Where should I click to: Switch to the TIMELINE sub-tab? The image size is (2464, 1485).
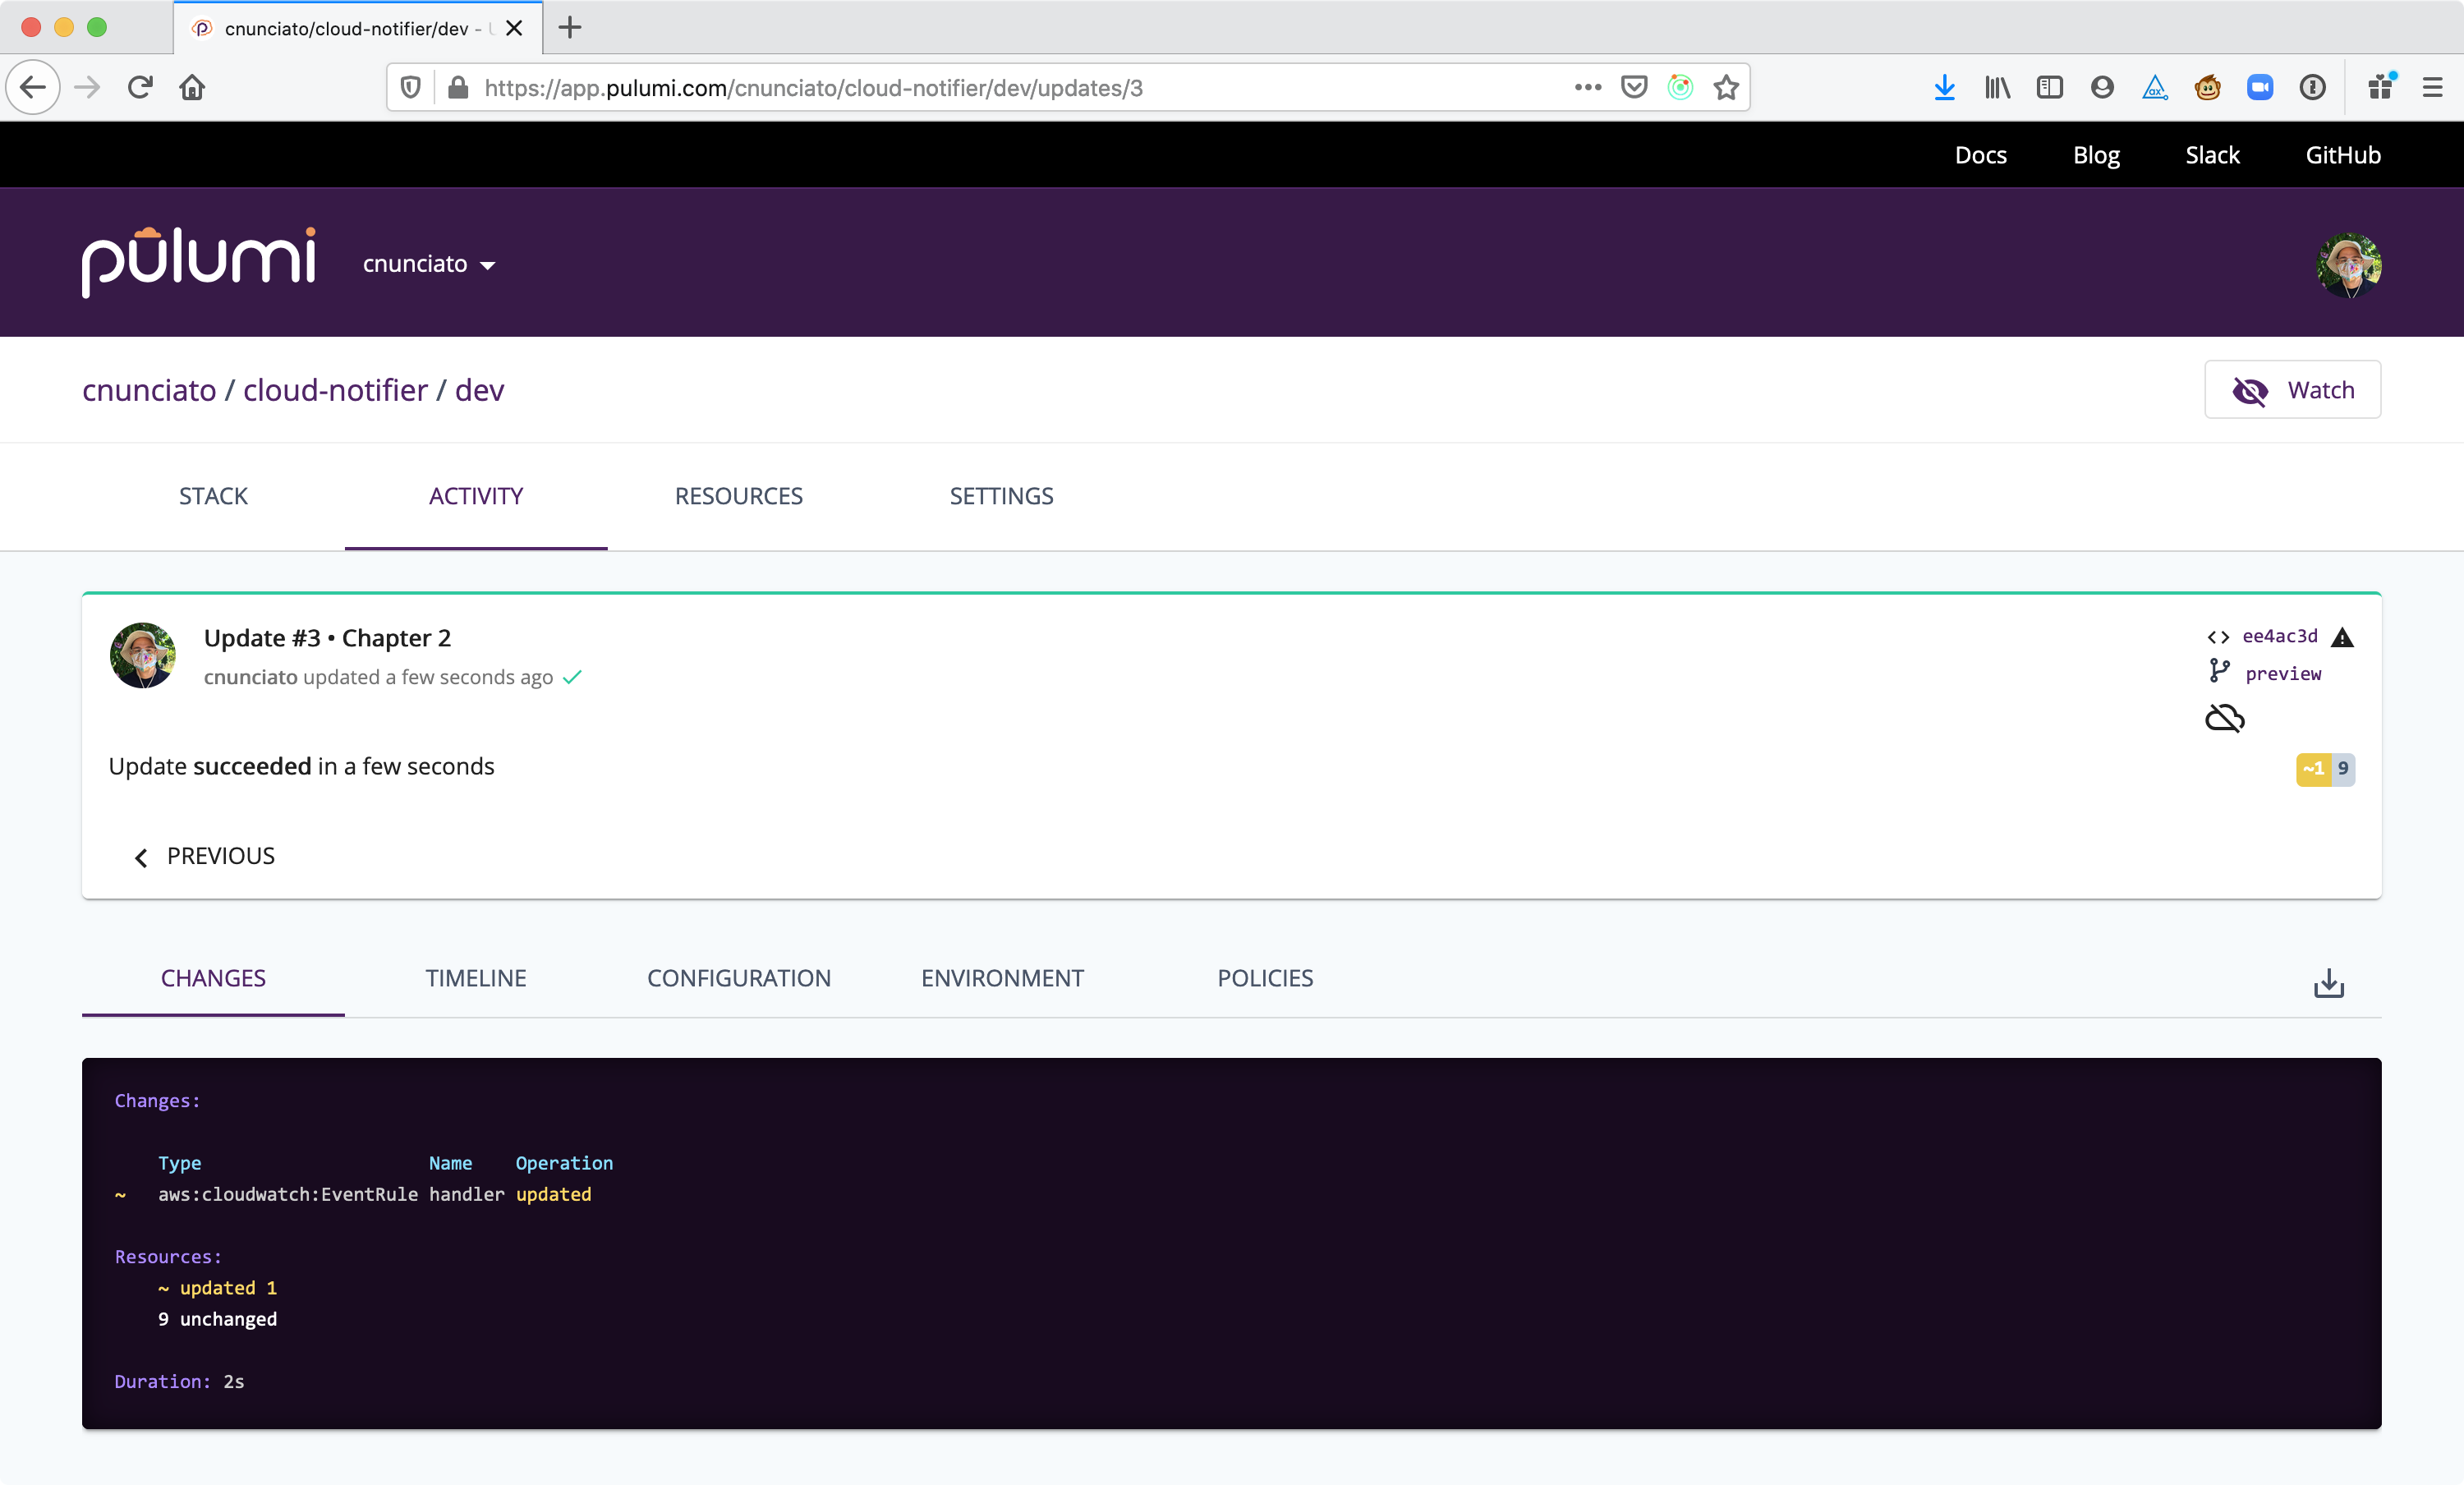pos(476,978)
